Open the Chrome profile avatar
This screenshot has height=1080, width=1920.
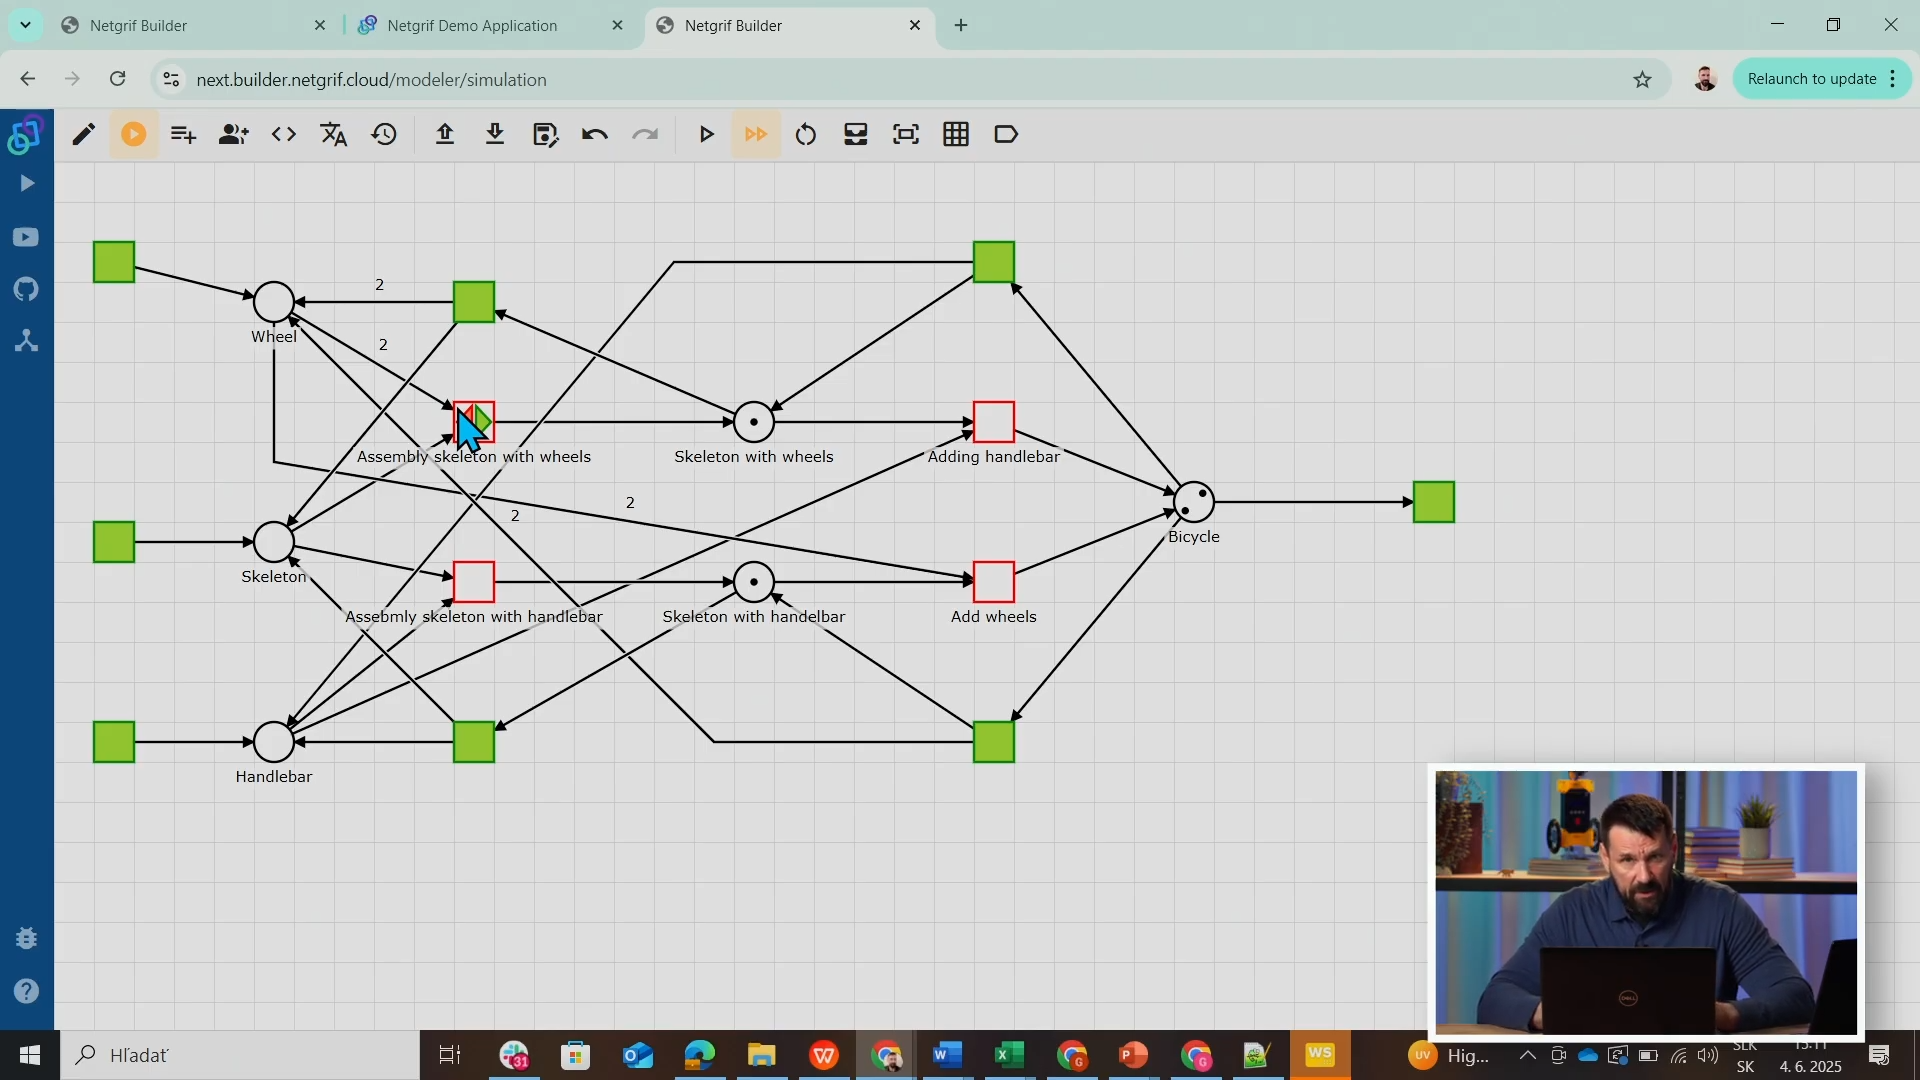(1705, 79)
